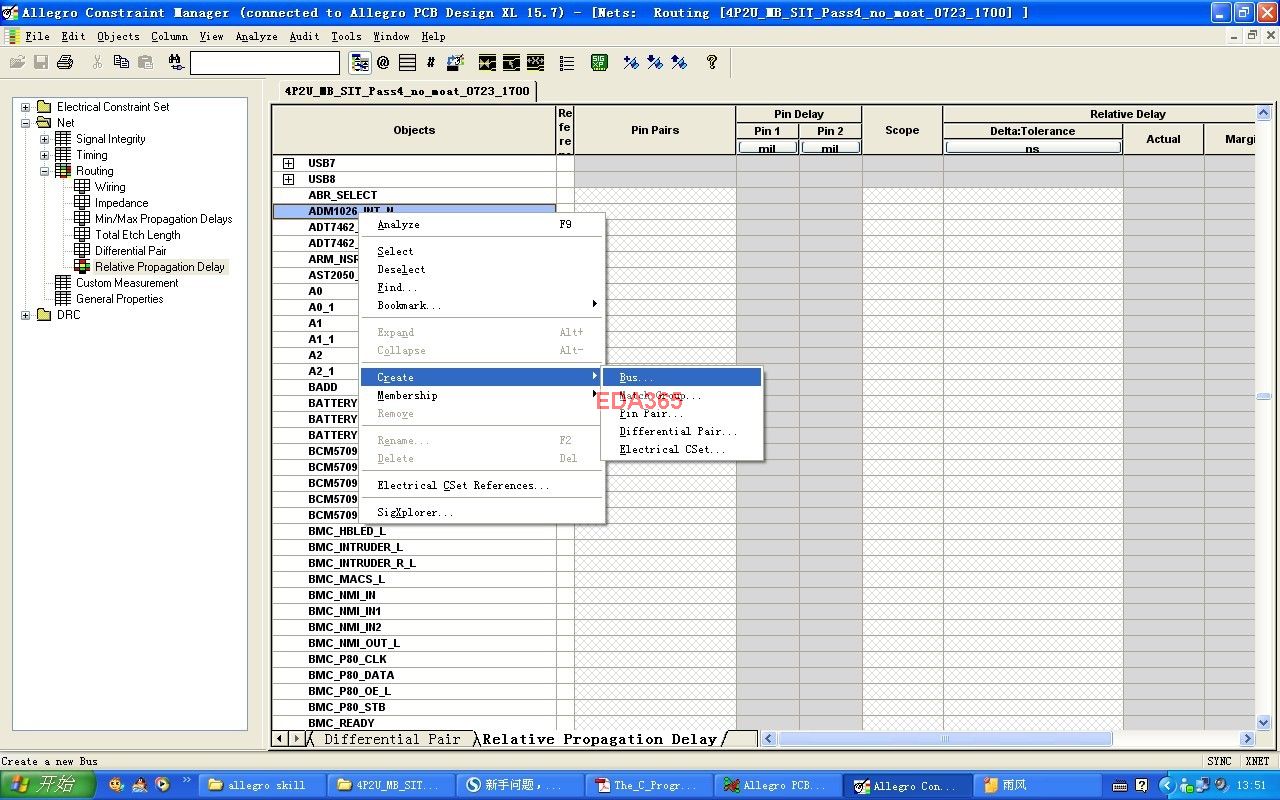This screenshot has height=800, width=1280.
Task: Click the DRC folder icon in tree
Action: [x=43, y=315]
